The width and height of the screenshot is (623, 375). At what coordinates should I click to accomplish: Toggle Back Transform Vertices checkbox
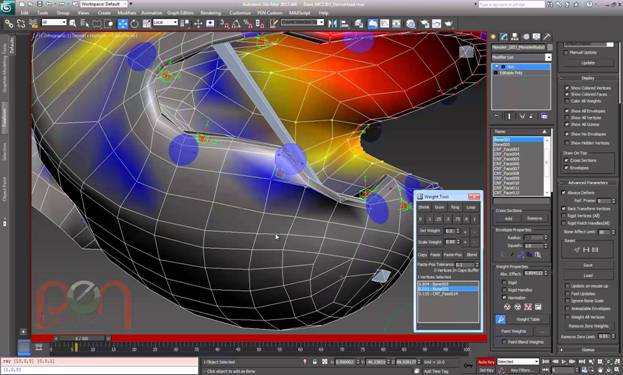click(563, 208)
